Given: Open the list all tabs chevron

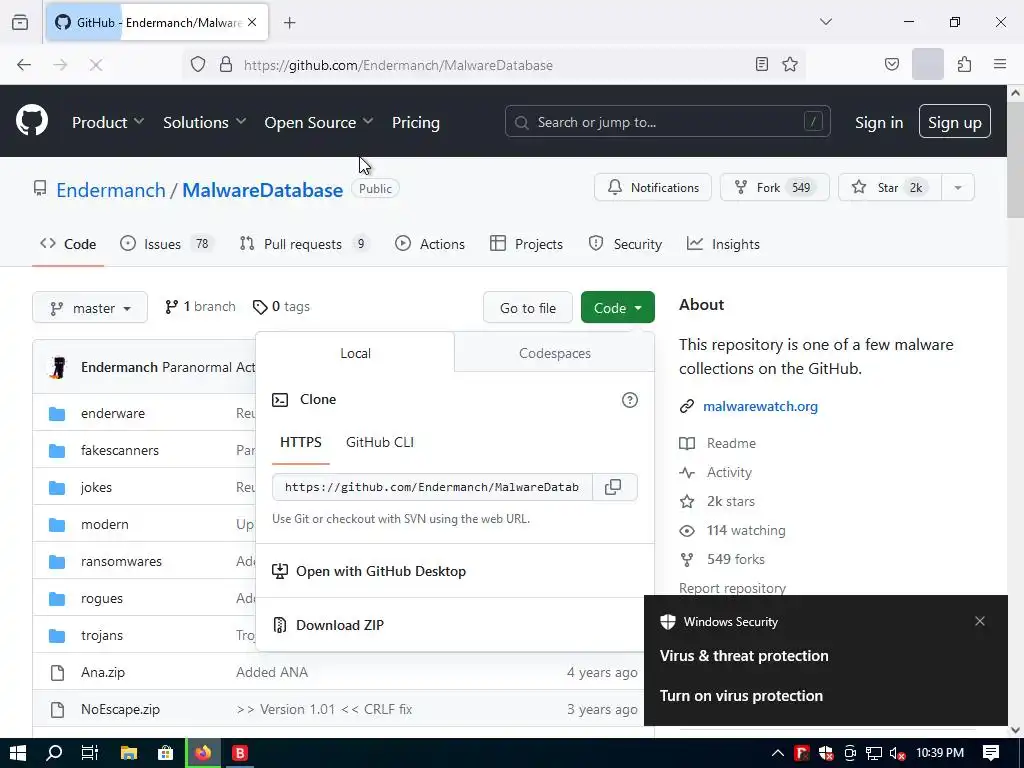Looking at the screenshot, I should pos(826,22).
